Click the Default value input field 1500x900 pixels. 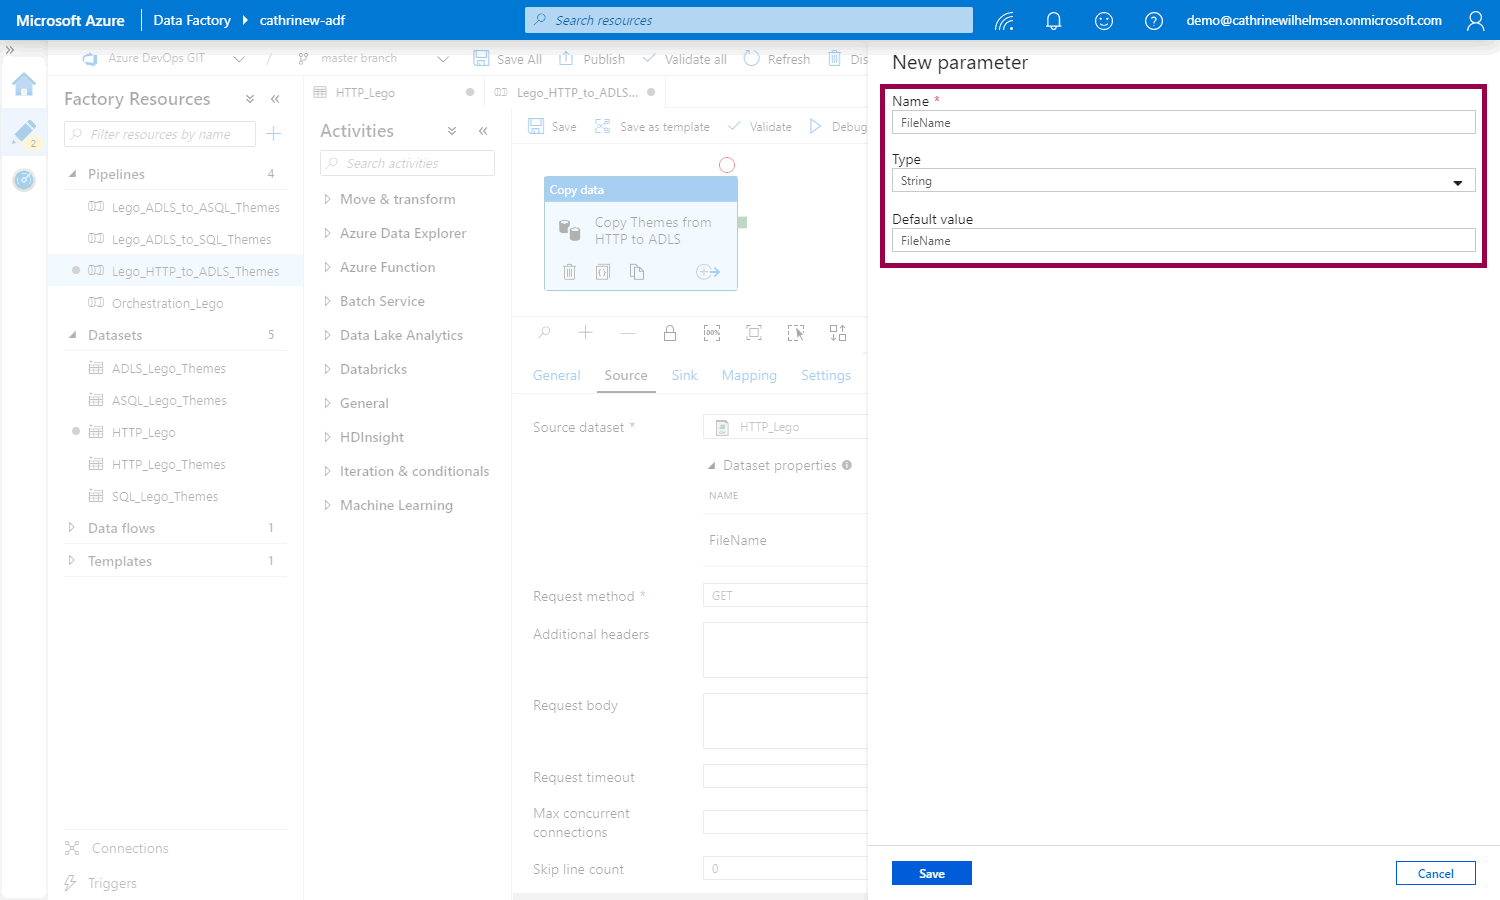(1183, 241)
